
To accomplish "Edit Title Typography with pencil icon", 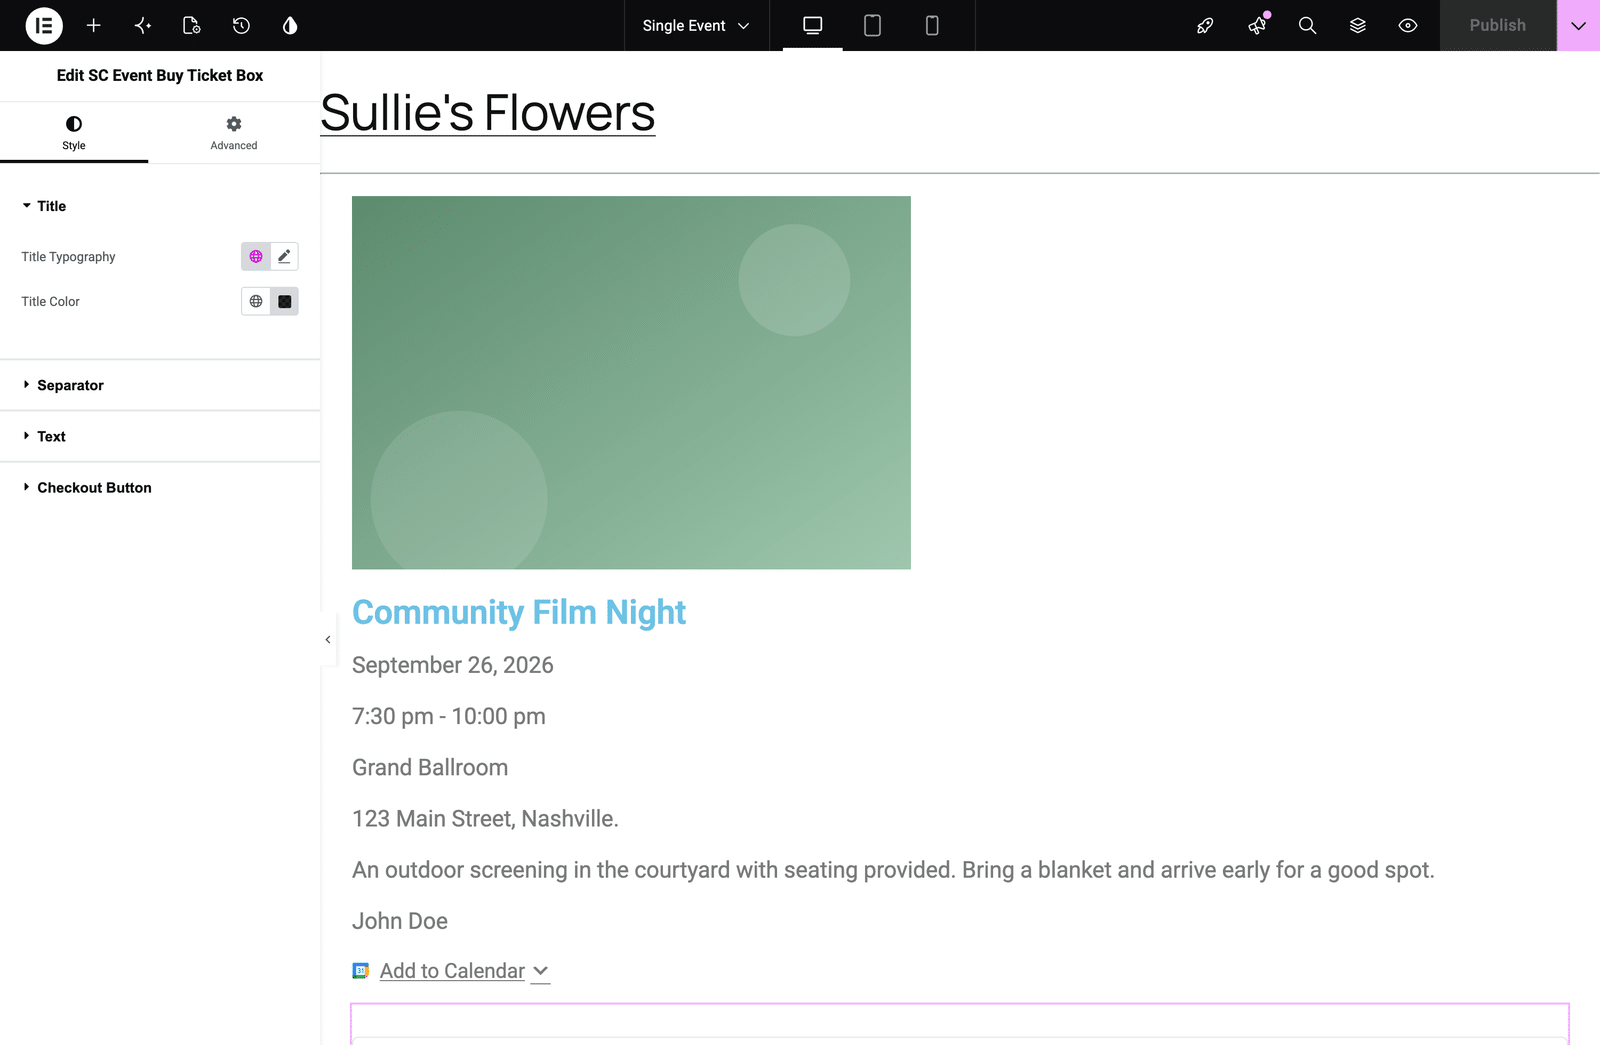I will (x=284, y=257).
